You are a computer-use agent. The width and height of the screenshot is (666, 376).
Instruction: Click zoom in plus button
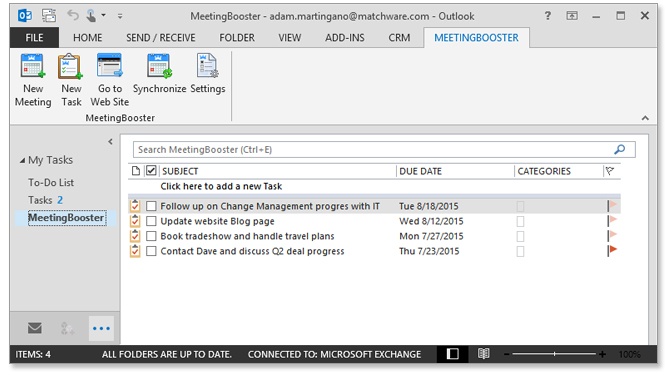tap(602, 354)
